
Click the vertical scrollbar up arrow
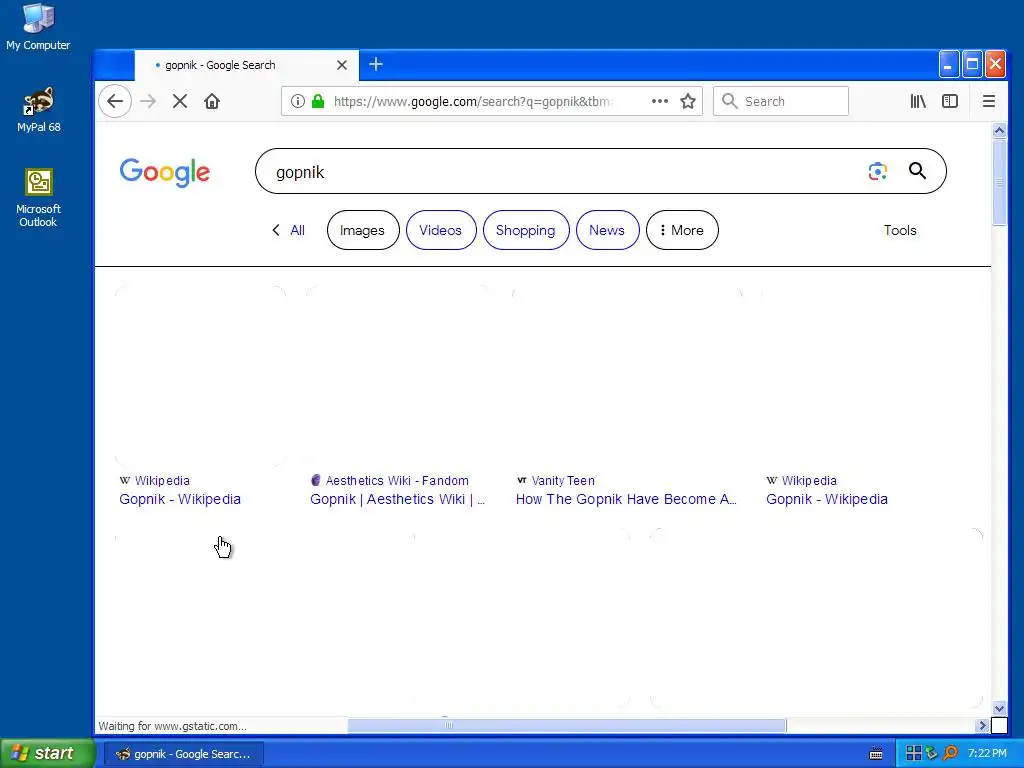point(999,131)
